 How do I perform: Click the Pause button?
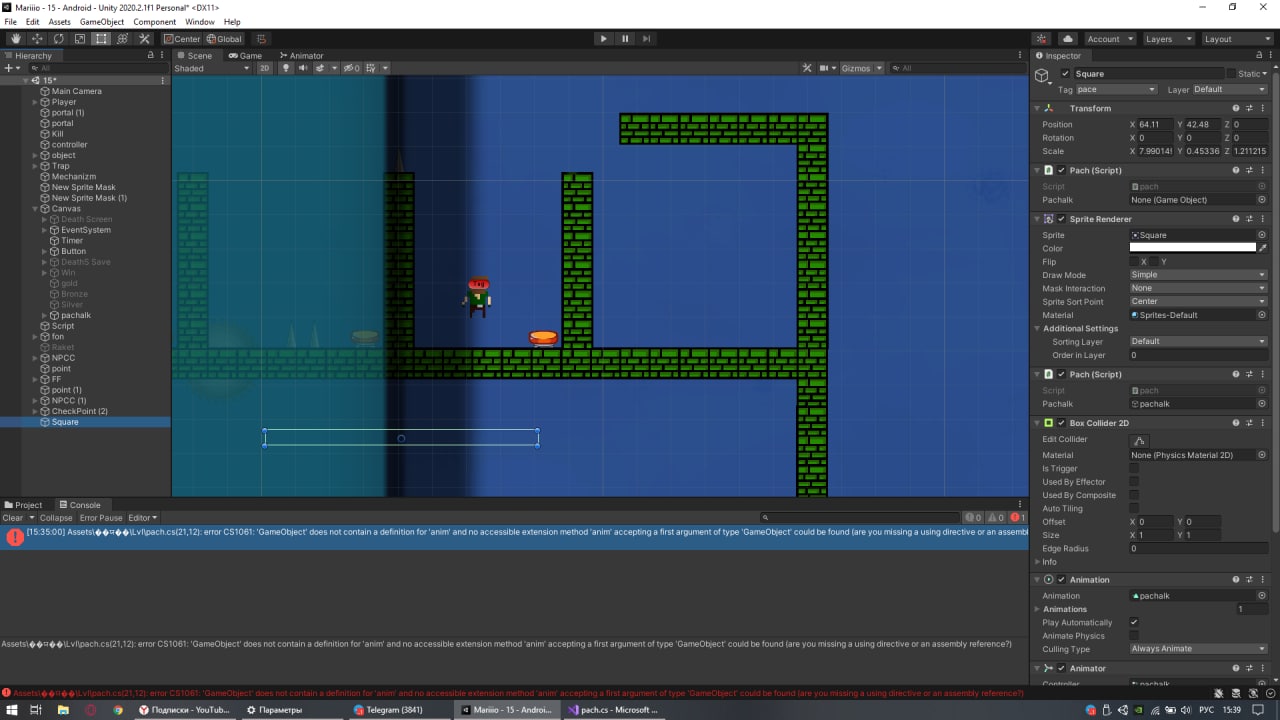click(x=625, y=39)
